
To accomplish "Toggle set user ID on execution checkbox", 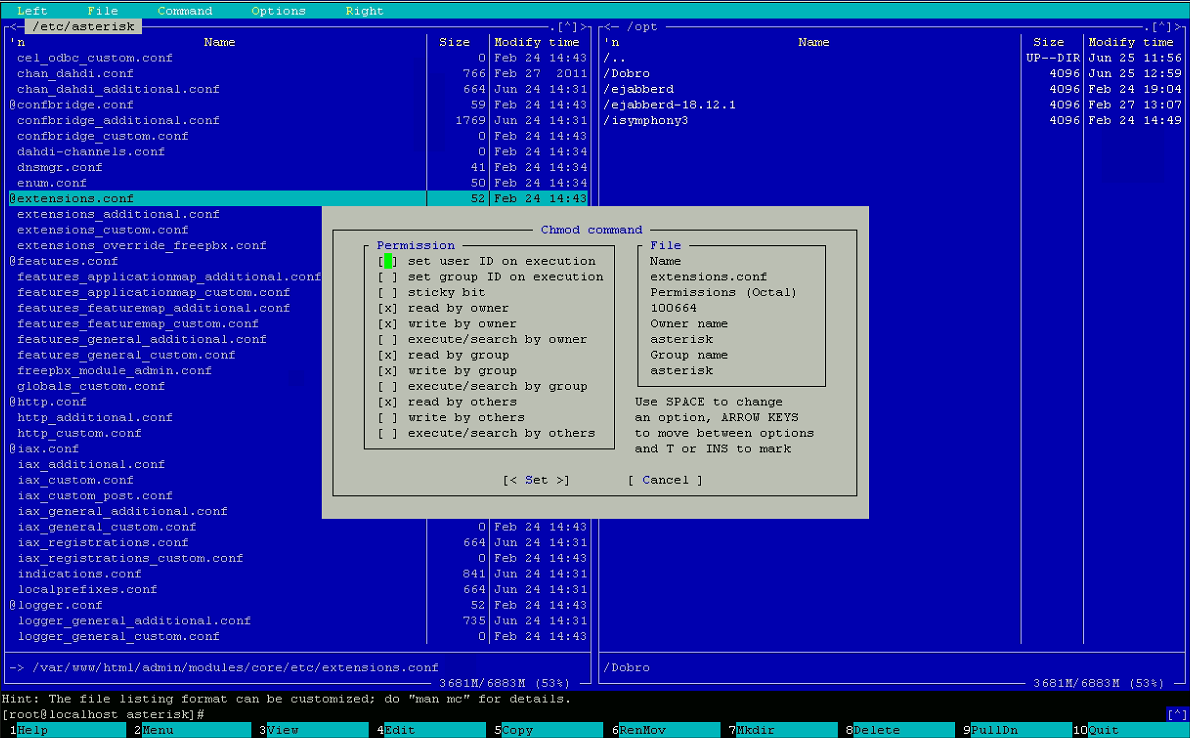I will [x=388, y=261].
